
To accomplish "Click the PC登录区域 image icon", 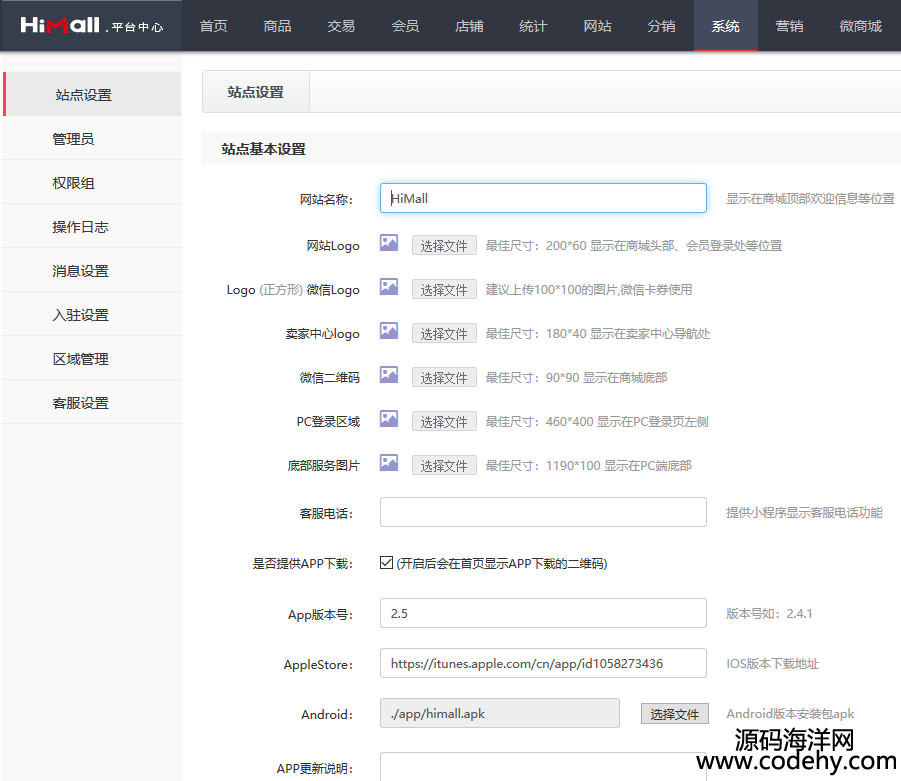I will click(389, 419).
